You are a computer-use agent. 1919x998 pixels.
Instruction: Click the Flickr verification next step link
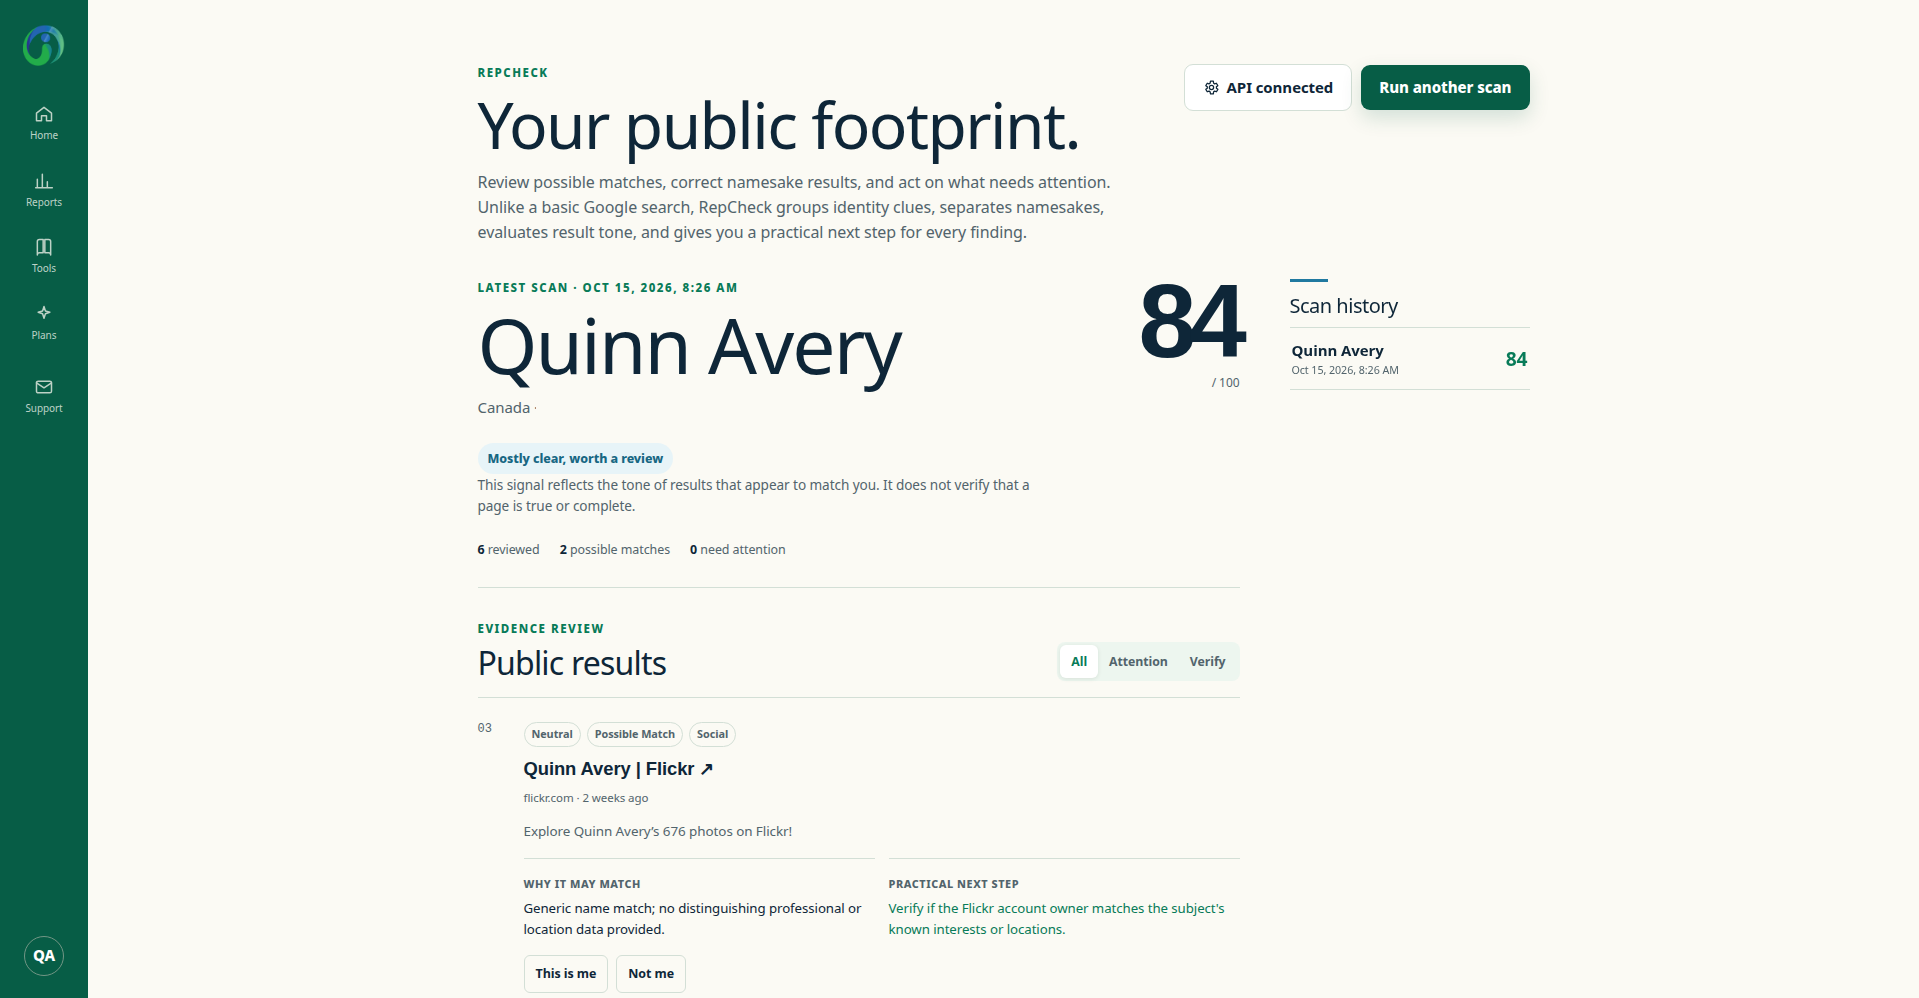tap(1056, 919)
